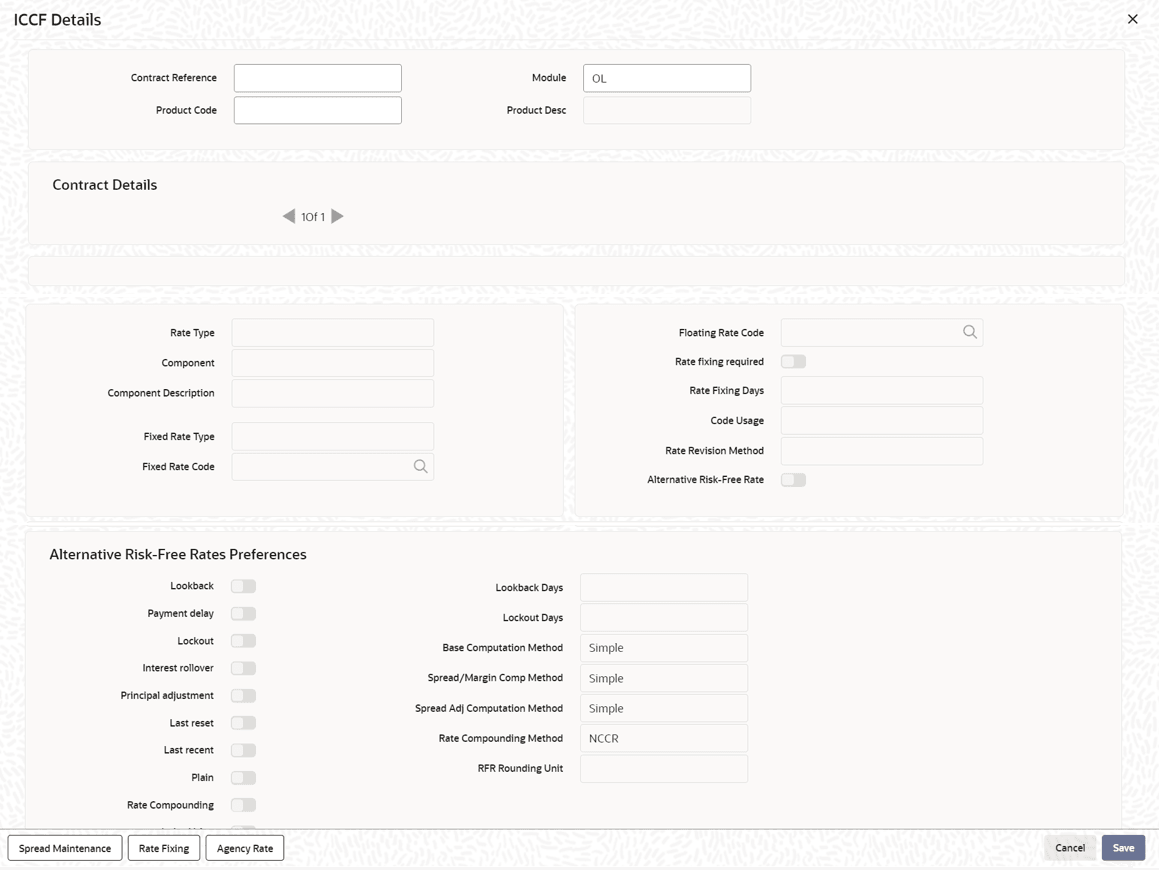The image size is (1159, 870).
Task: Click the Floating Rate Code search icon
Action: pos(970,333)
